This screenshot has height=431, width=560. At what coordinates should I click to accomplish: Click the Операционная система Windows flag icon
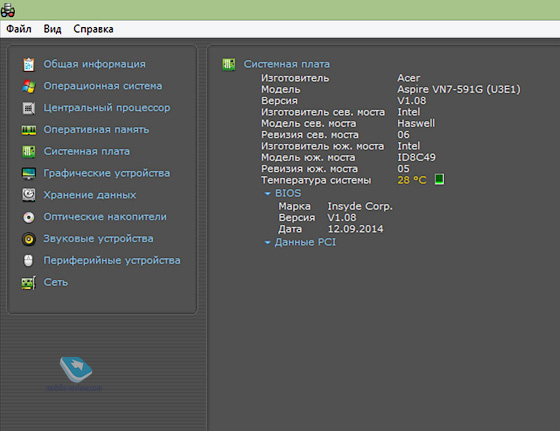pos(29,86)
